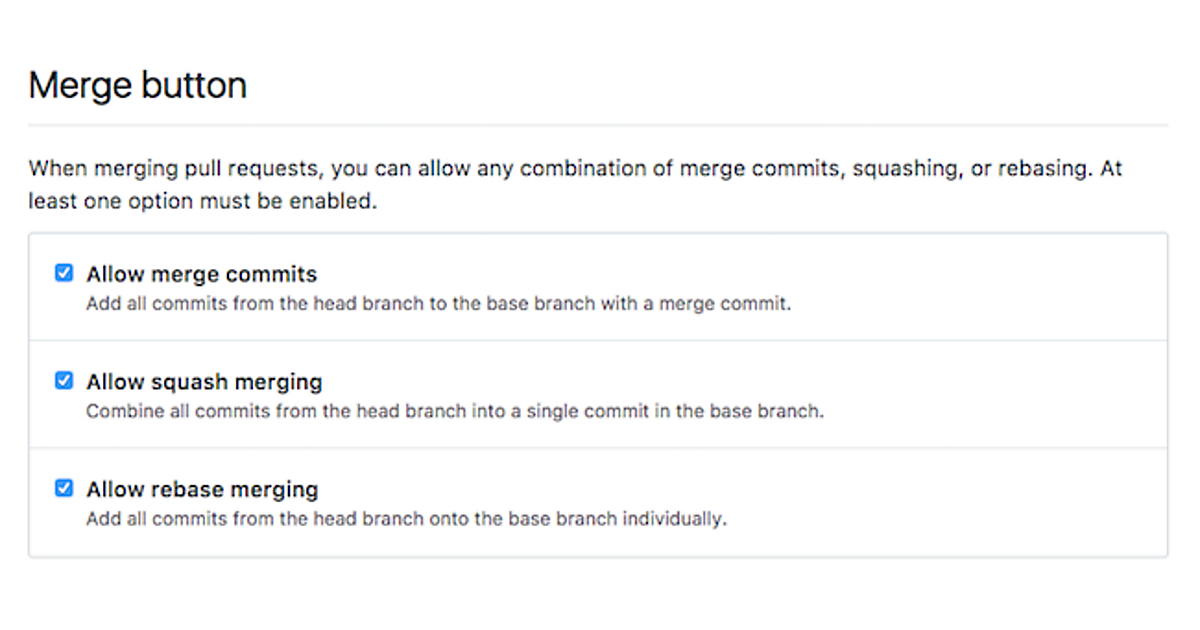Click the "Allow rebase merging" label text
1200x630 pixels.
click(x=202, y=490)
